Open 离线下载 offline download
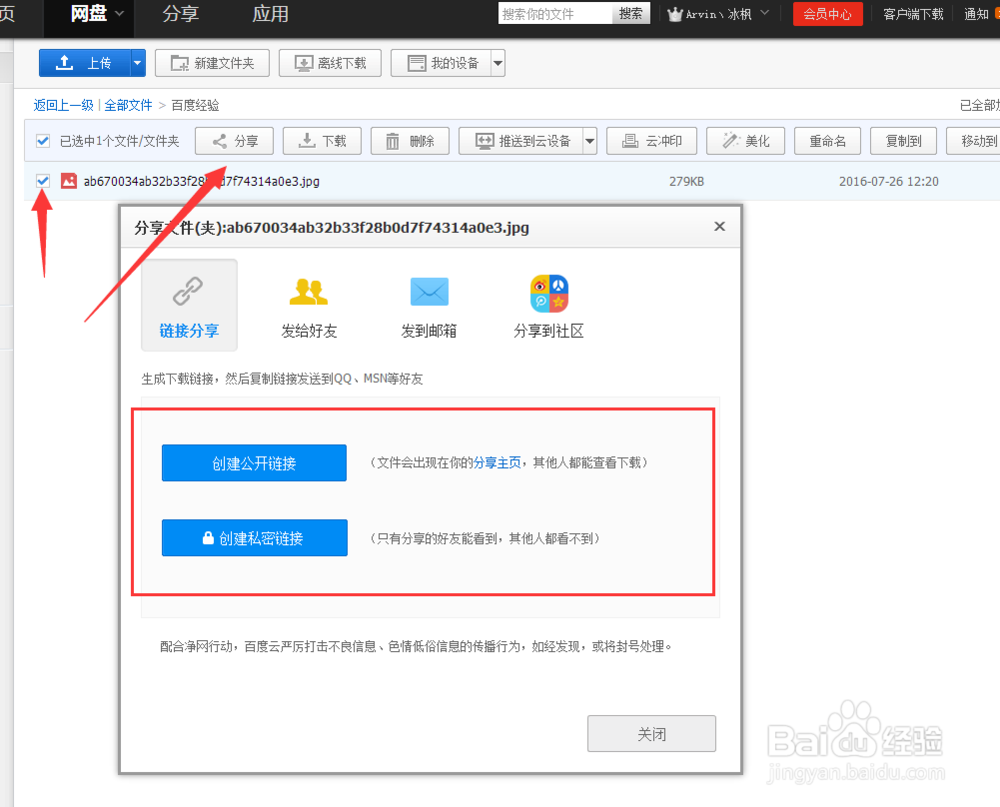This screenshot has width=1000, height=807. [330, 63]
